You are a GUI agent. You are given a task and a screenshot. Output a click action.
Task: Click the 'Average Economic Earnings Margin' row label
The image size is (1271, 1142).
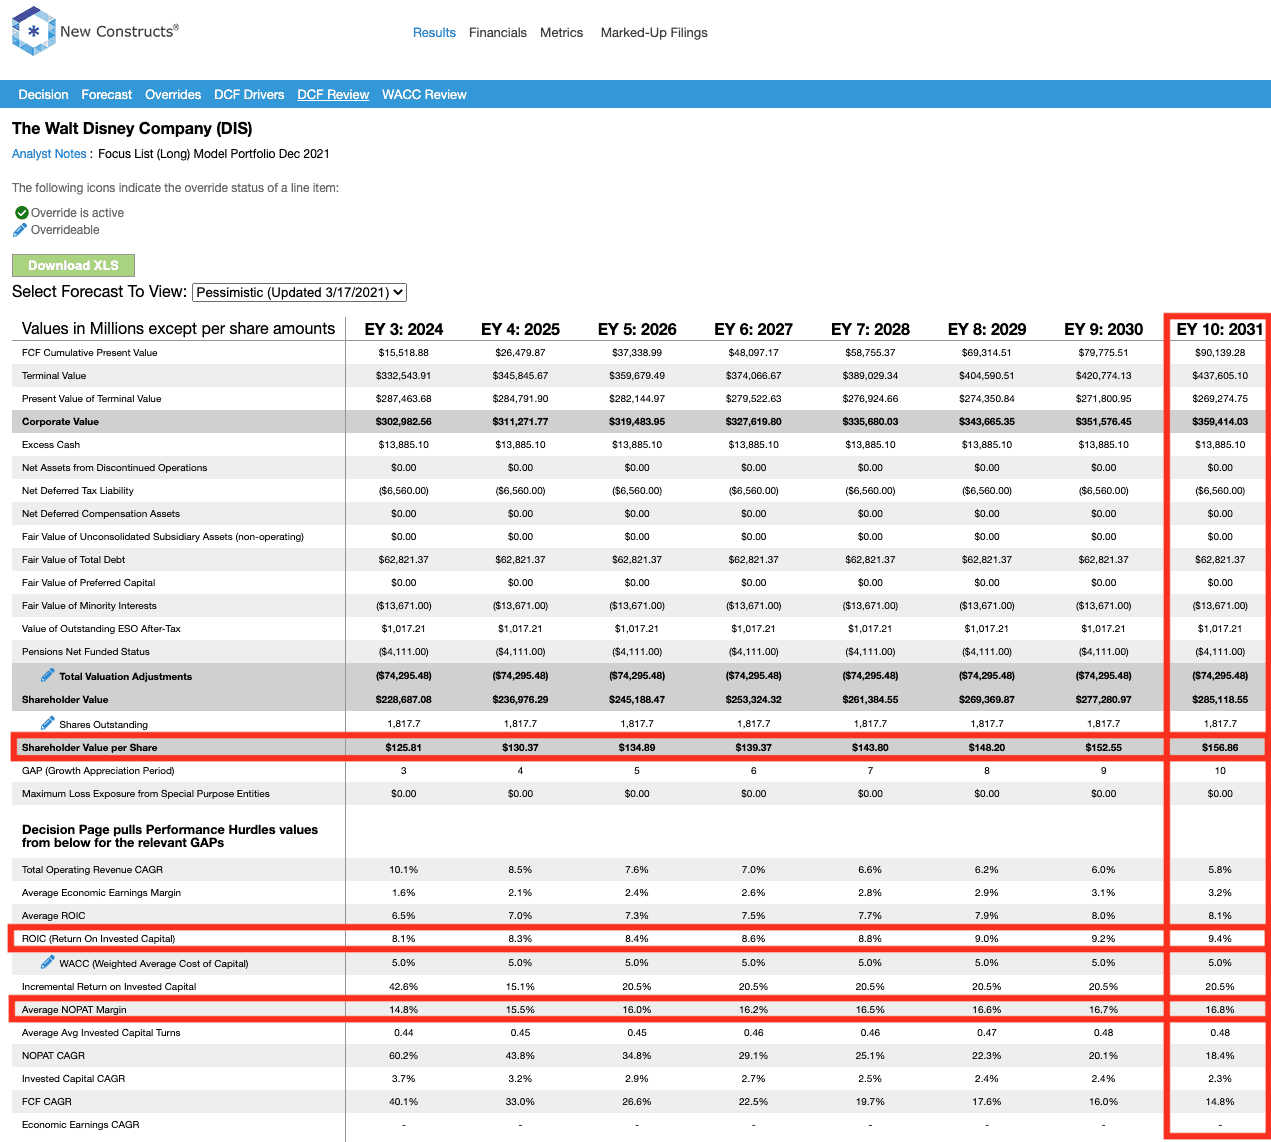101,893
